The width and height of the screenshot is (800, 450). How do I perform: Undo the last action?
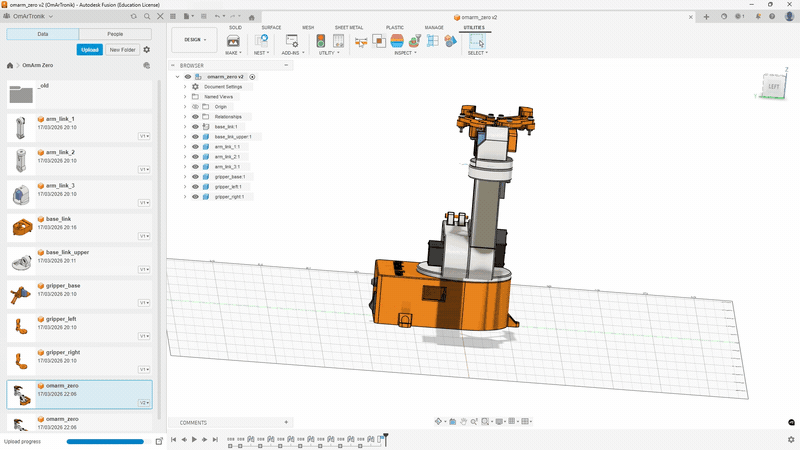coord(218,16)
